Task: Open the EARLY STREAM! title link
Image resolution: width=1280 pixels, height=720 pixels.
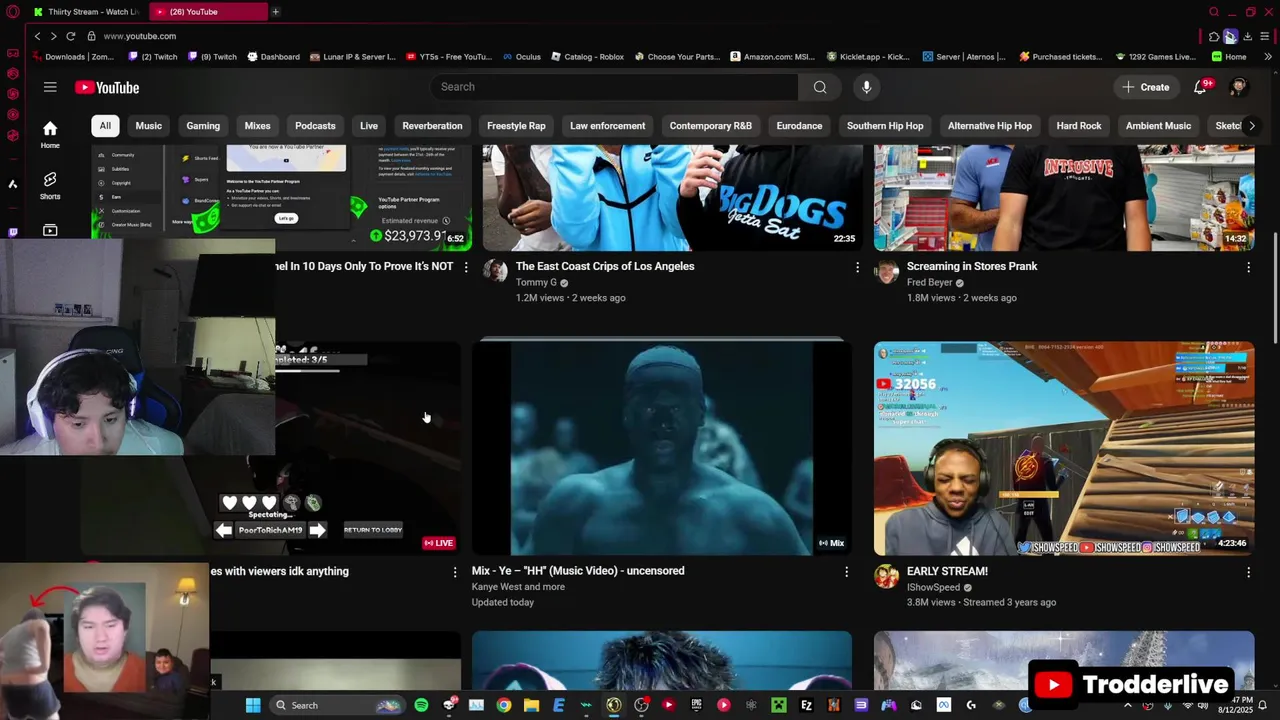Action: pyautogui.click(x=947, y=571)
